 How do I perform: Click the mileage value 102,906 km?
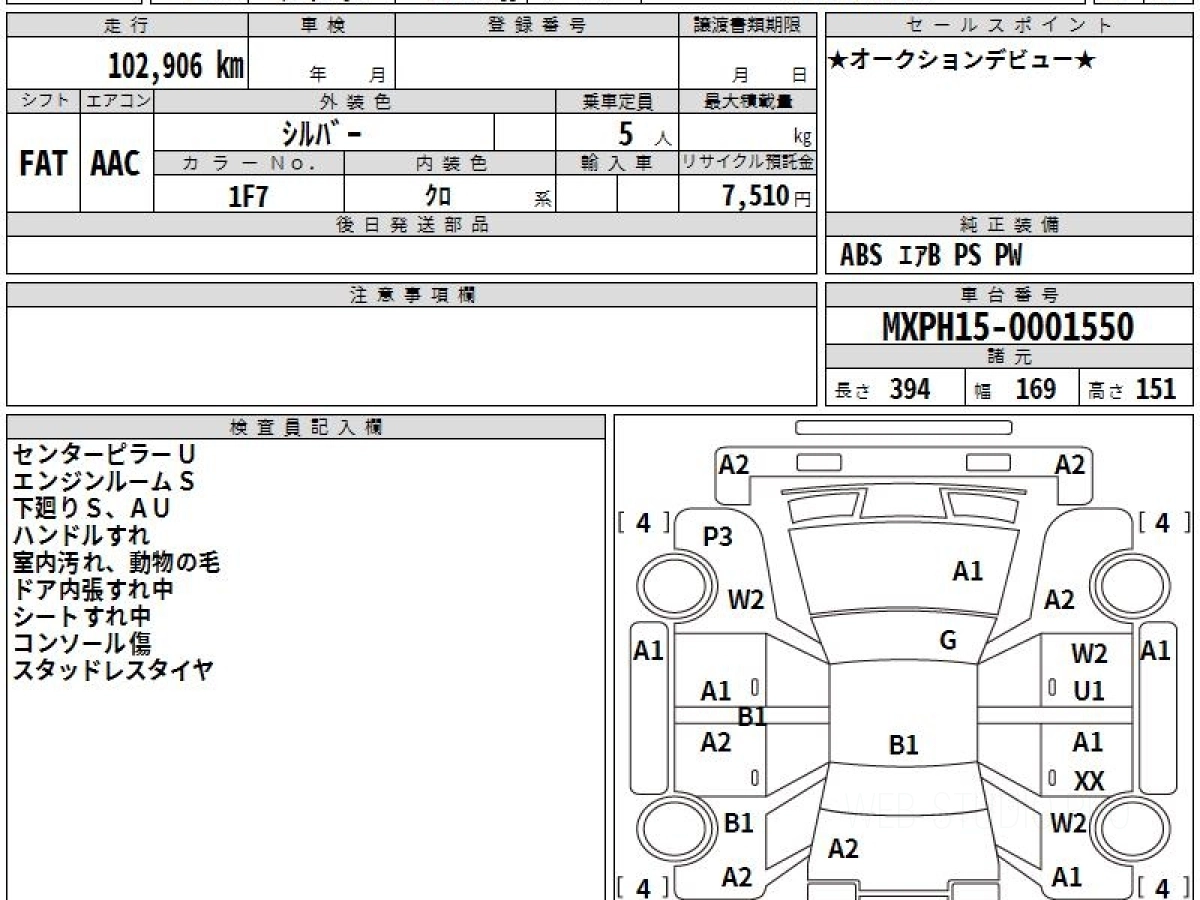click(x=176, y=66)
